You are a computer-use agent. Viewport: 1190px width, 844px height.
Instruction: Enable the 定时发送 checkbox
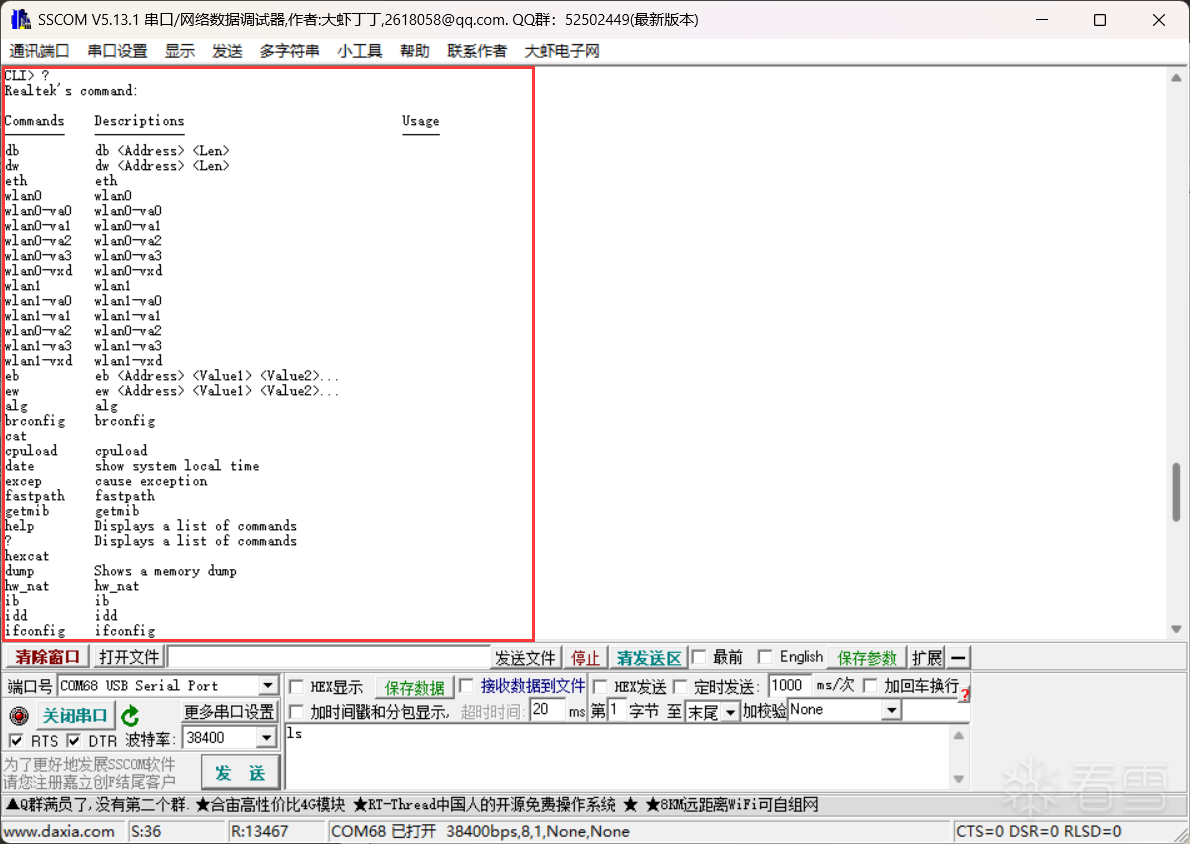tap(681, 687)
